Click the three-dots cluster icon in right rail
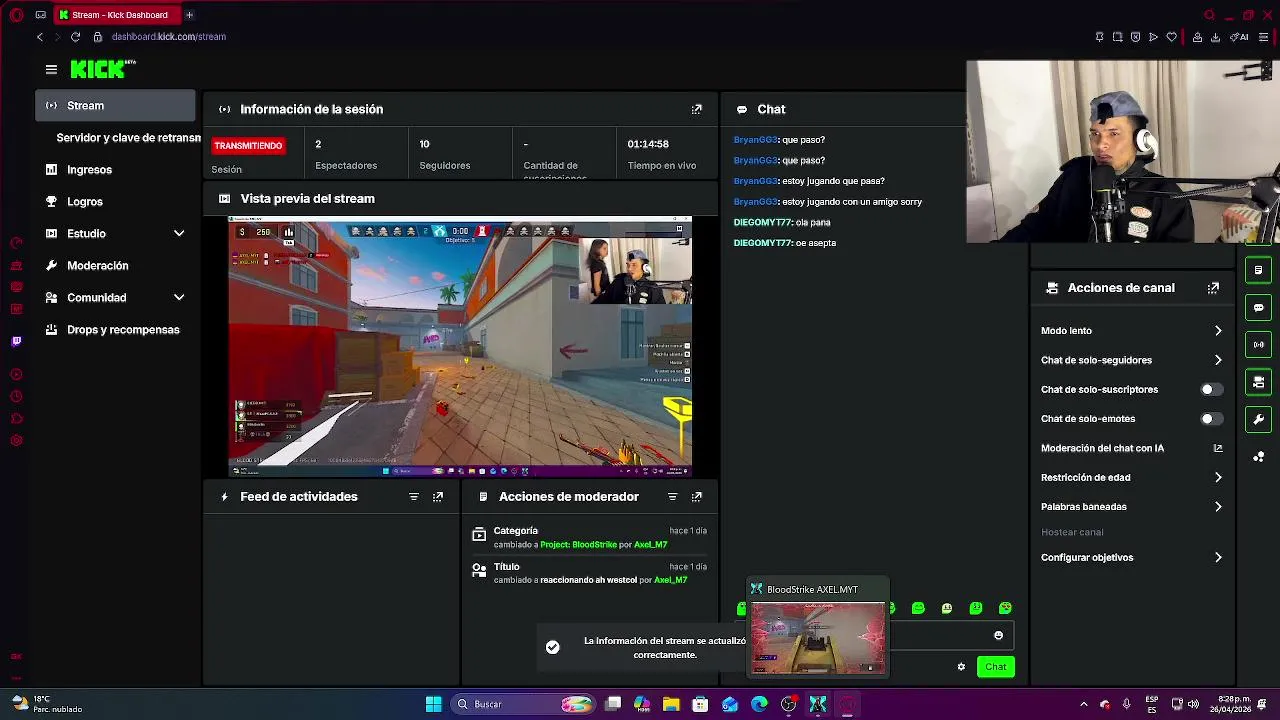 (1259, 457)
